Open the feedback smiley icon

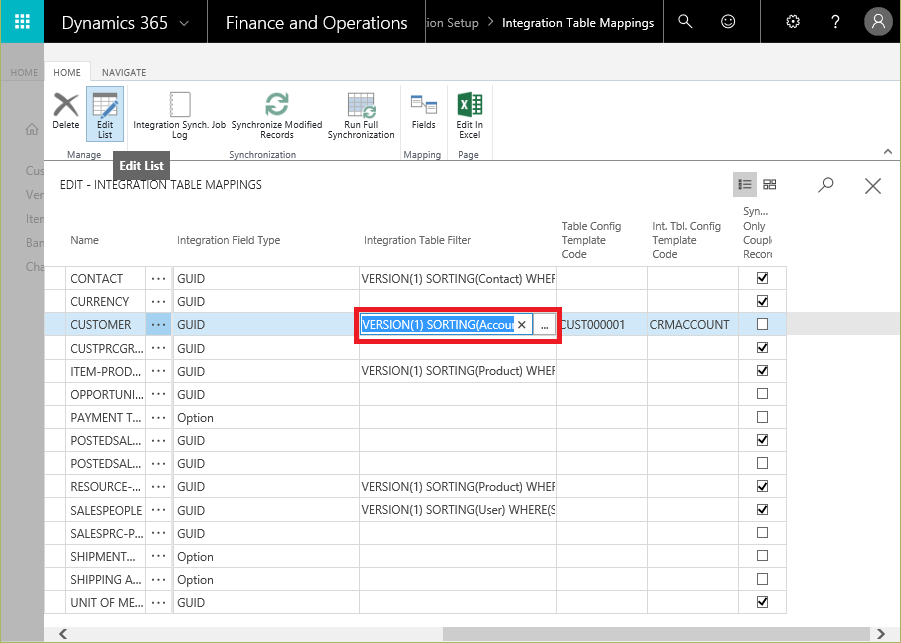pos(727,22)
